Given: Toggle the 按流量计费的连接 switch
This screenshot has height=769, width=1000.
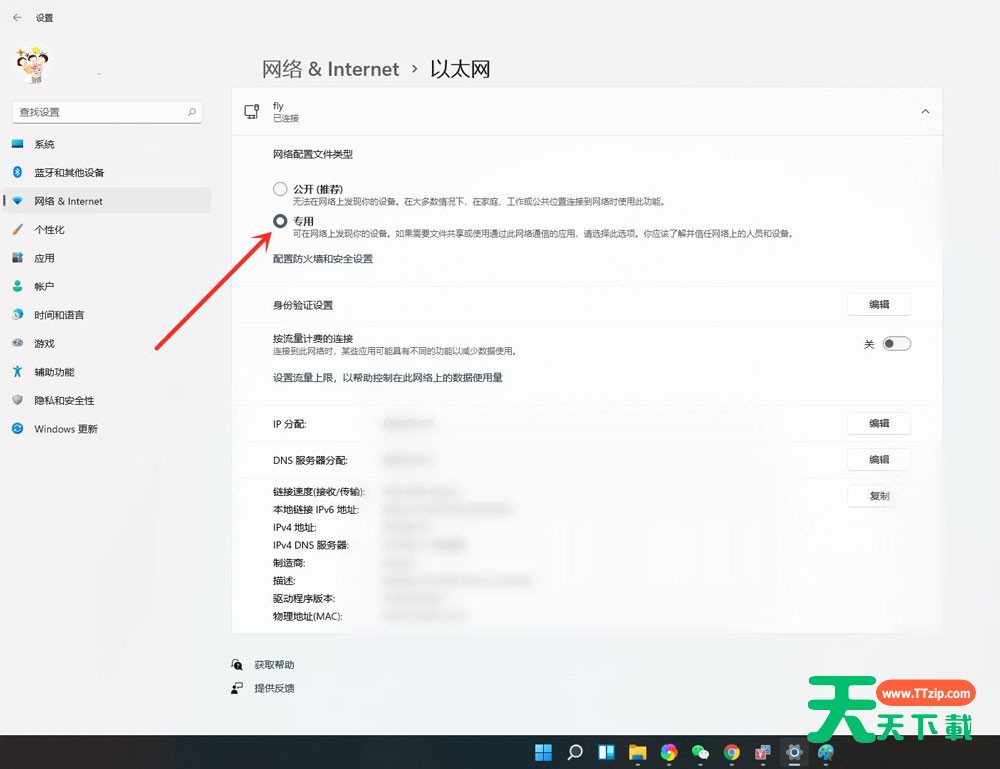Looking at the screenshot, I should (x=896, y=344).
